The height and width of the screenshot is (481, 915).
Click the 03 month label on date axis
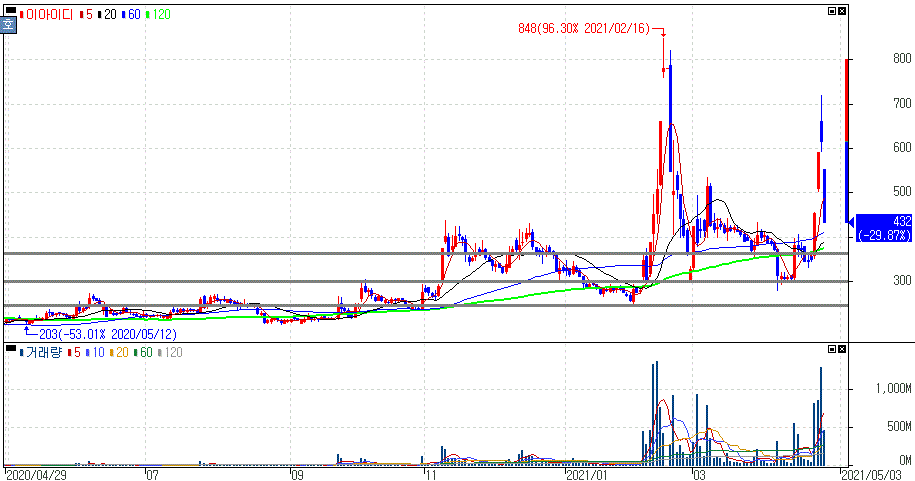point(699,475)
